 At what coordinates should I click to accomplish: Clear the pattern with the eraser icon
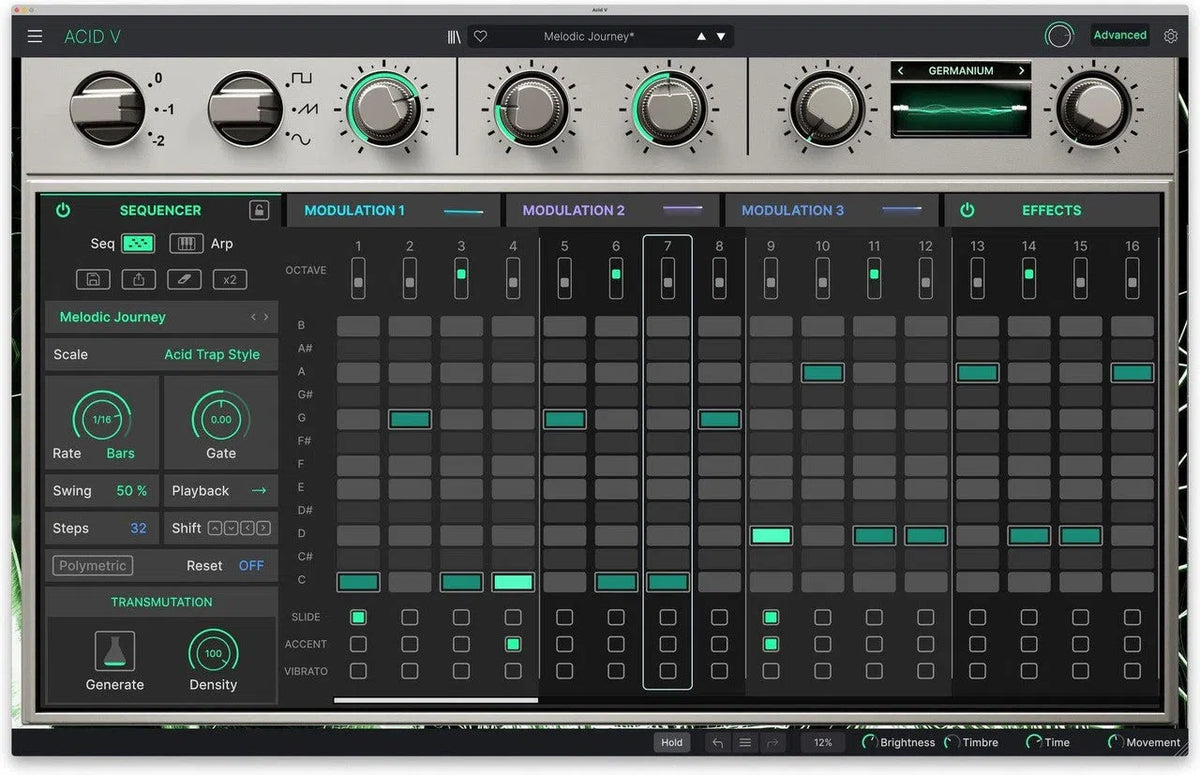[184, 279]
